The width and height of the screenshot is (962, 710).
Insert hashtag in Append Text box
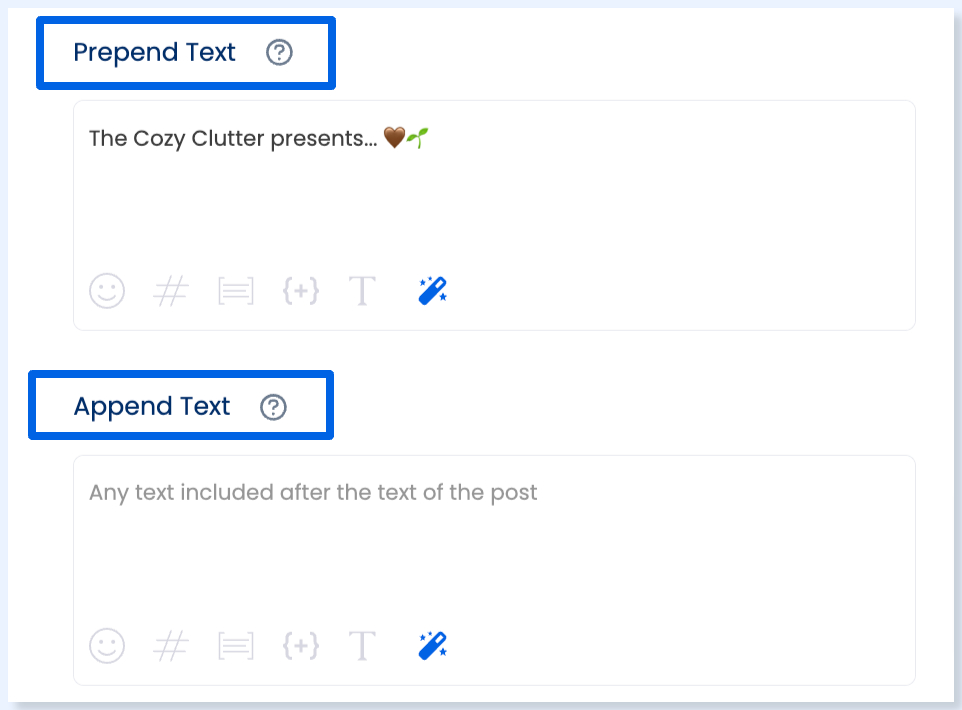[171, 646]
